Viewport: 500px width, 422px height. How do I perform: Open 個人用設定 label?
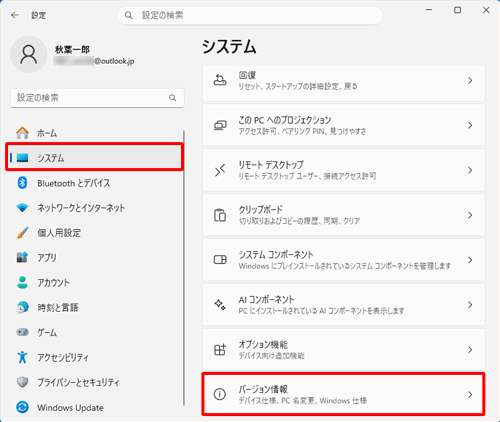59,233
